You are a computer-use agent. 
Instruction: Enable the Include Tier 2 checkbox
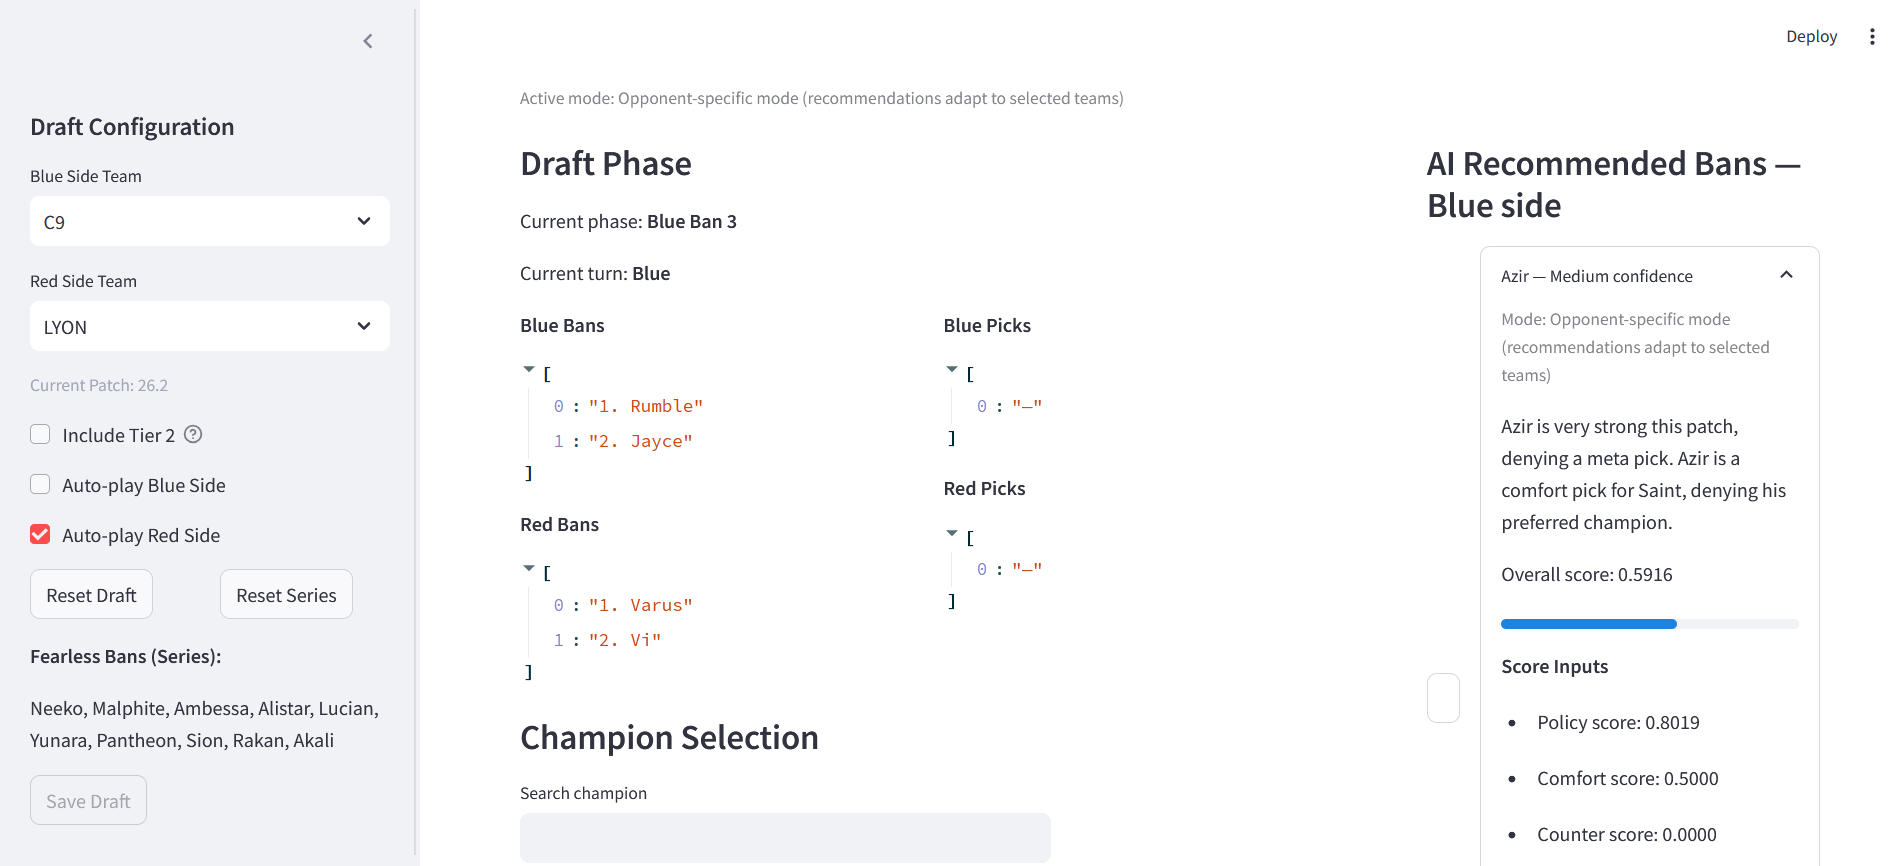coord(40,434)
